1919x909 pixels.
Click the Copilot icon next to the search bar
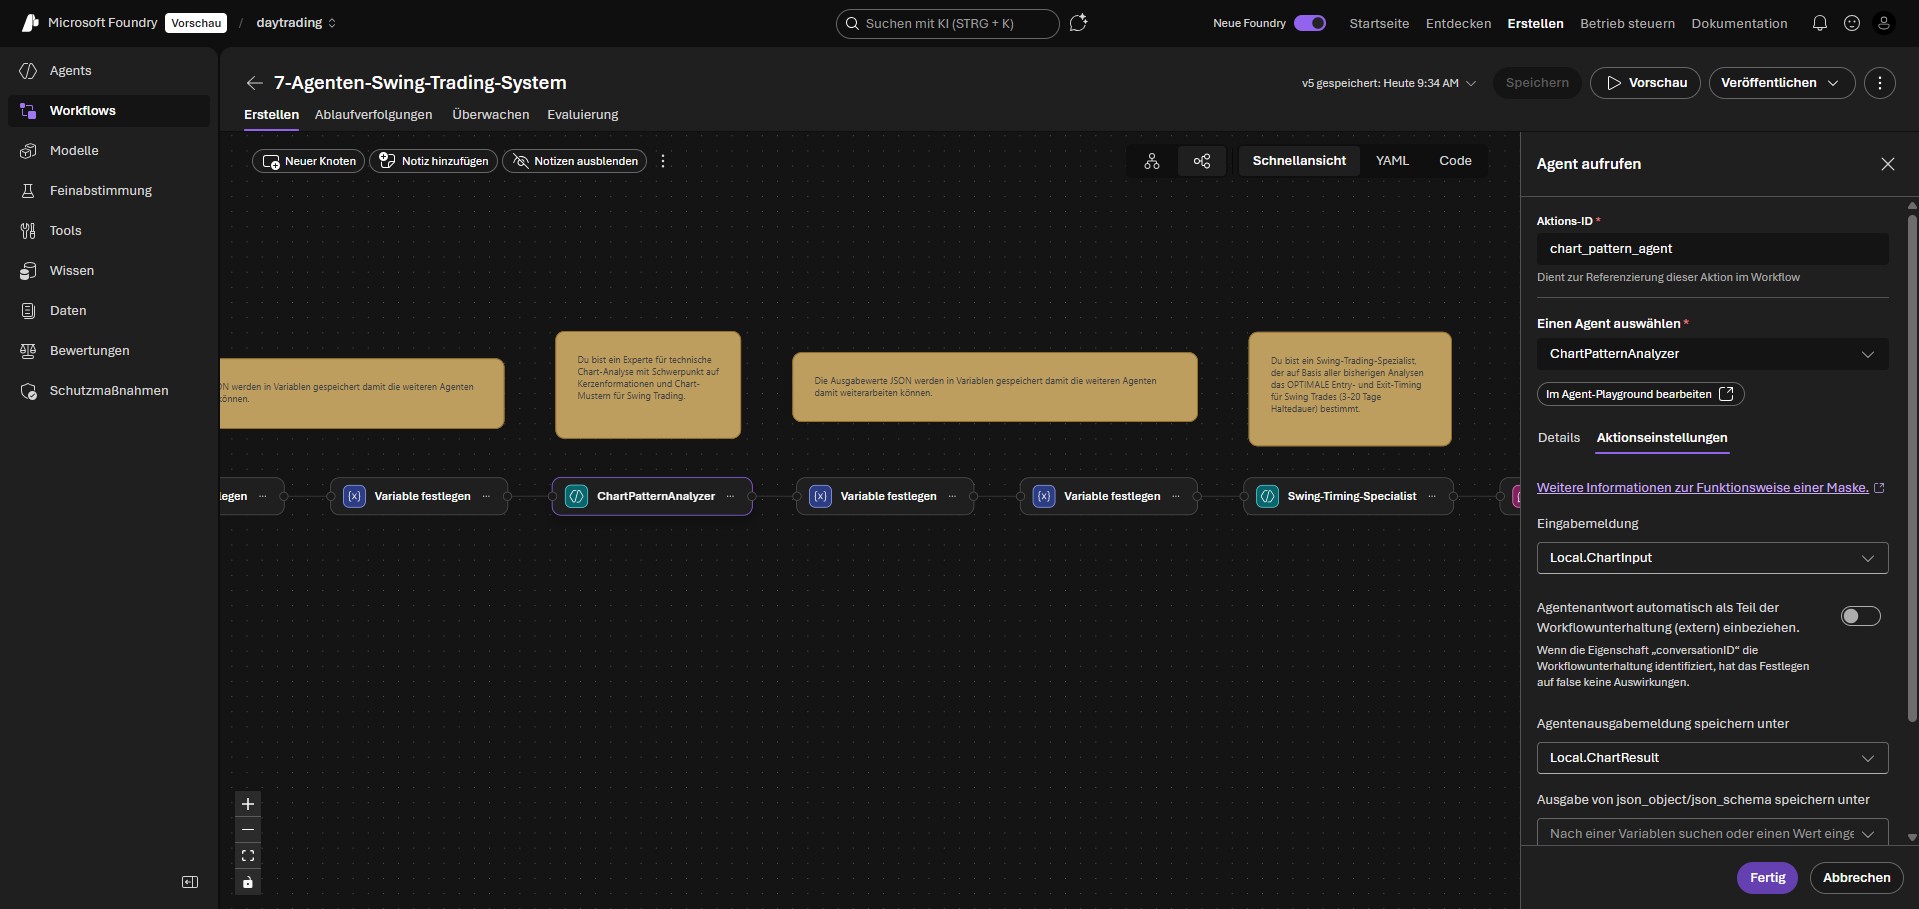pyautogui.click(x=1078, y=23)
